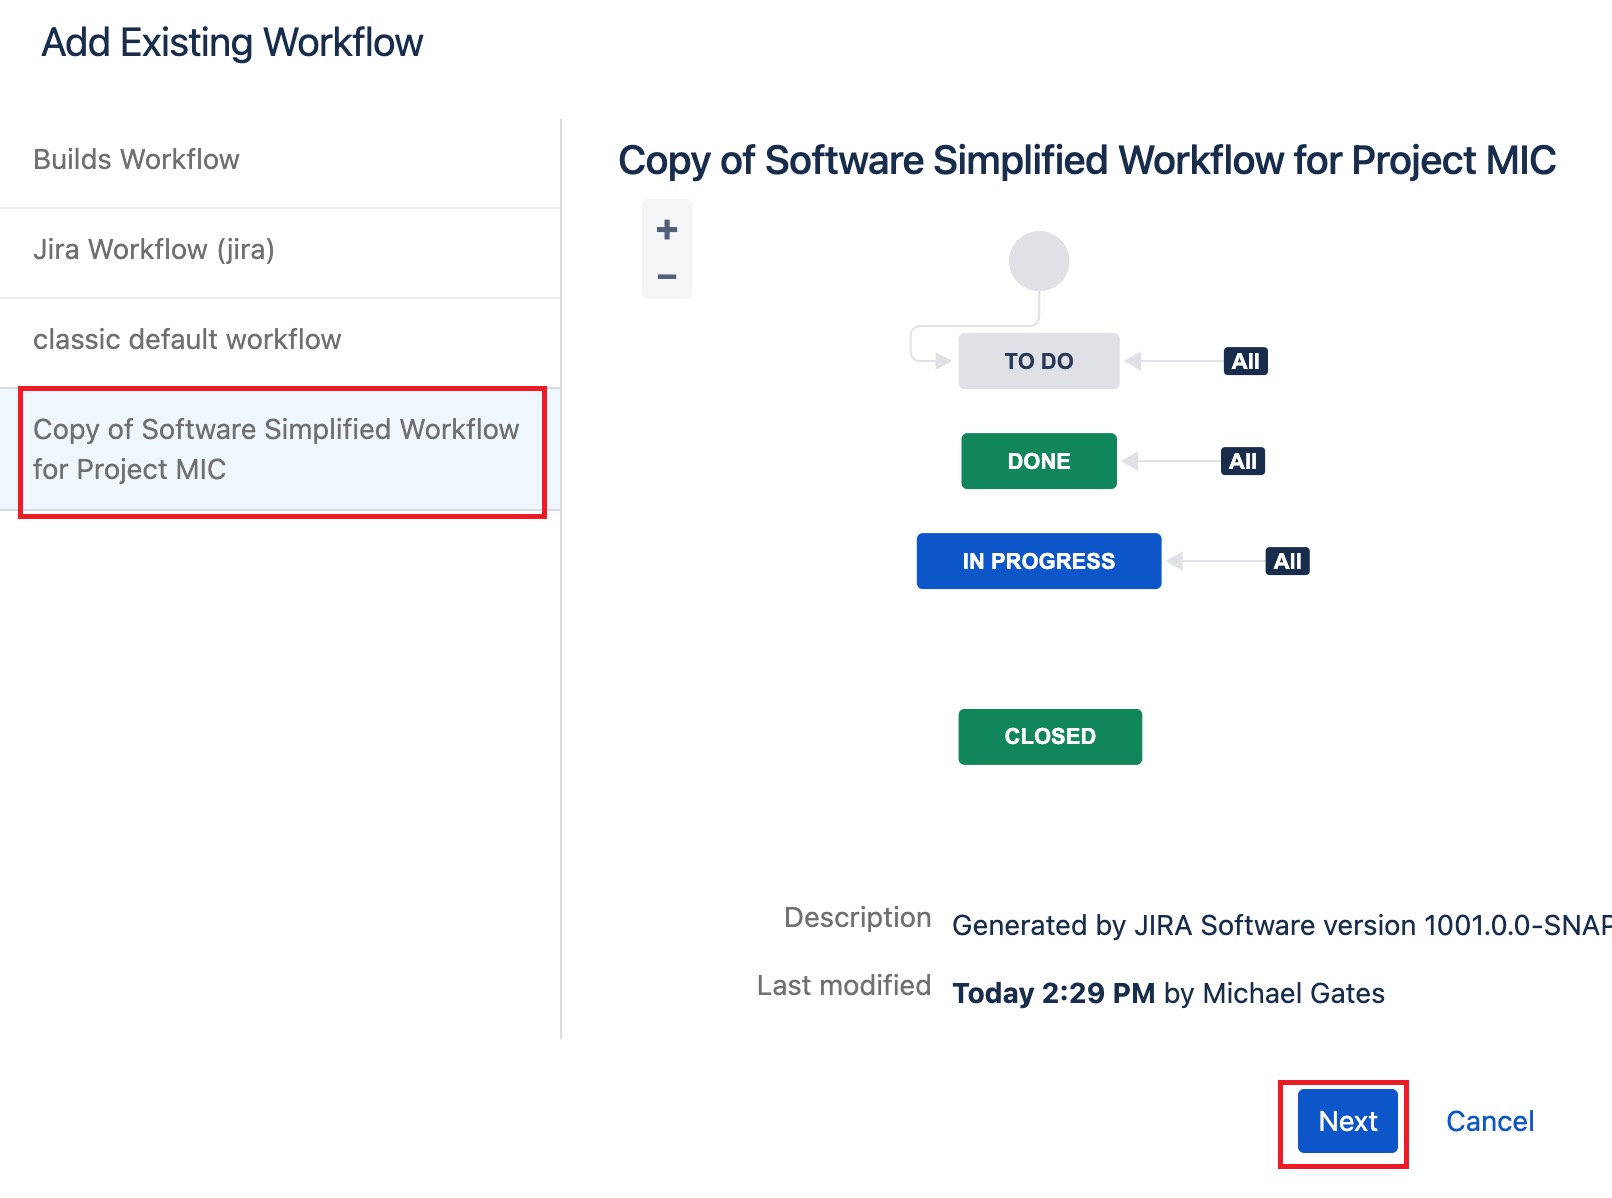
Task: Click the circular start node above TO DO
Action: tap(1040, 260)
